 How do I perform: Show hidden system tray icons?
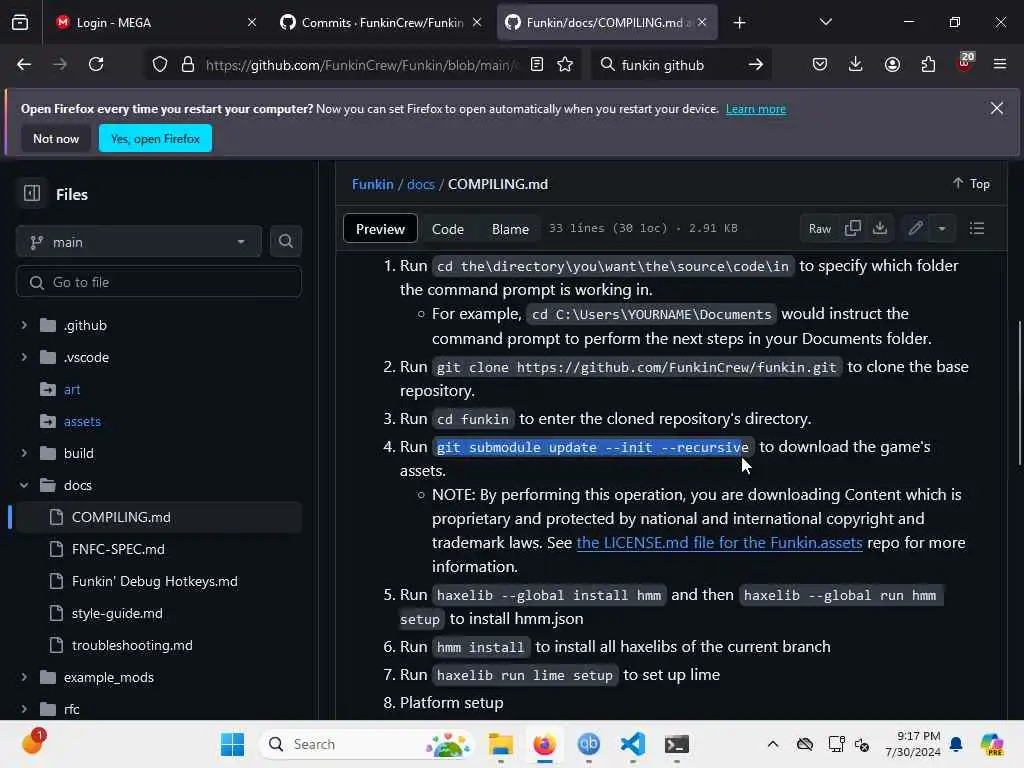[x=773, y=744]
